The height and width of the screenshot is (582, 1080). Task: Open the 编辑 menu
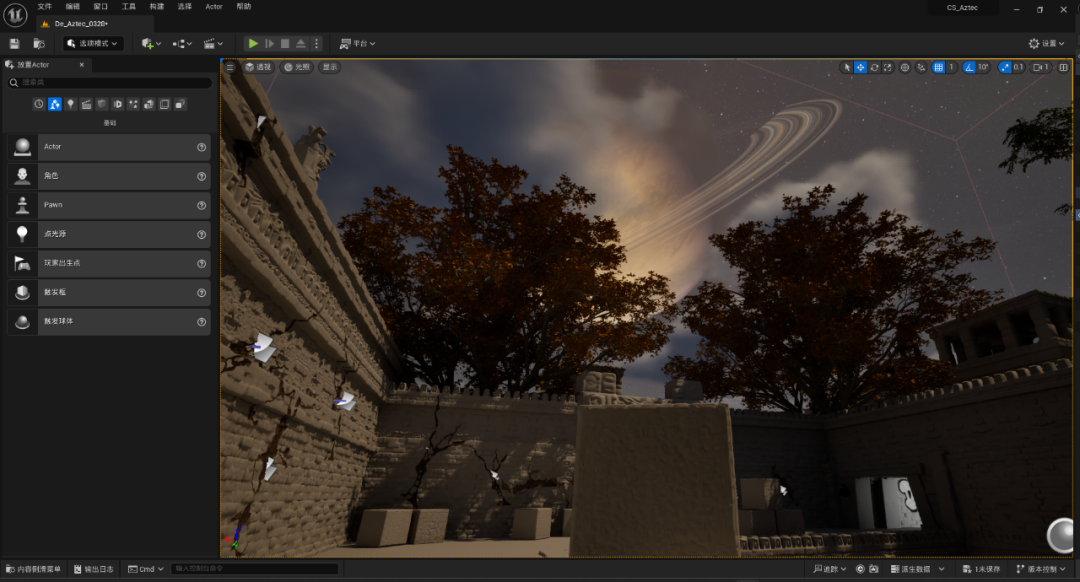point(72,6)
